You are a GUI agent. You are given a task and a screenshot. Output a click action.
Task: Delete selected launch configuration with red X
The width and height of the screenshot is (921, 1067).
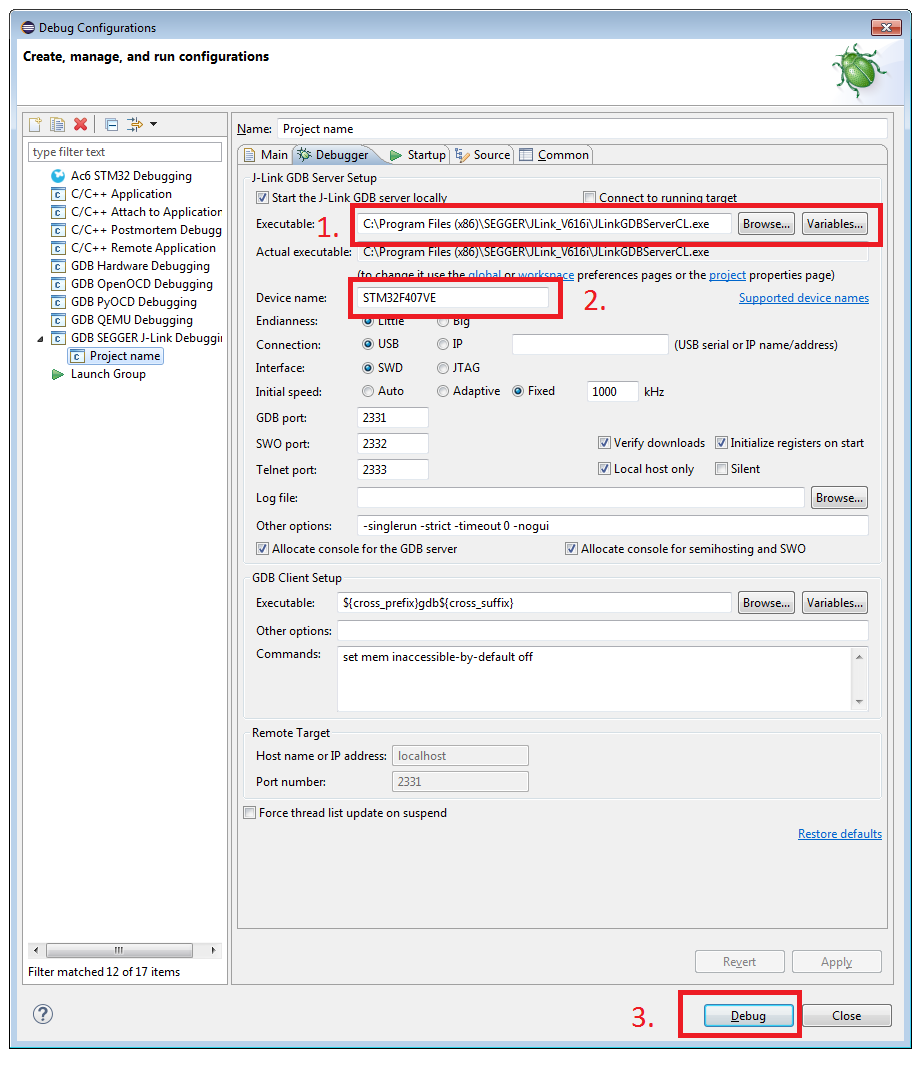80,124
